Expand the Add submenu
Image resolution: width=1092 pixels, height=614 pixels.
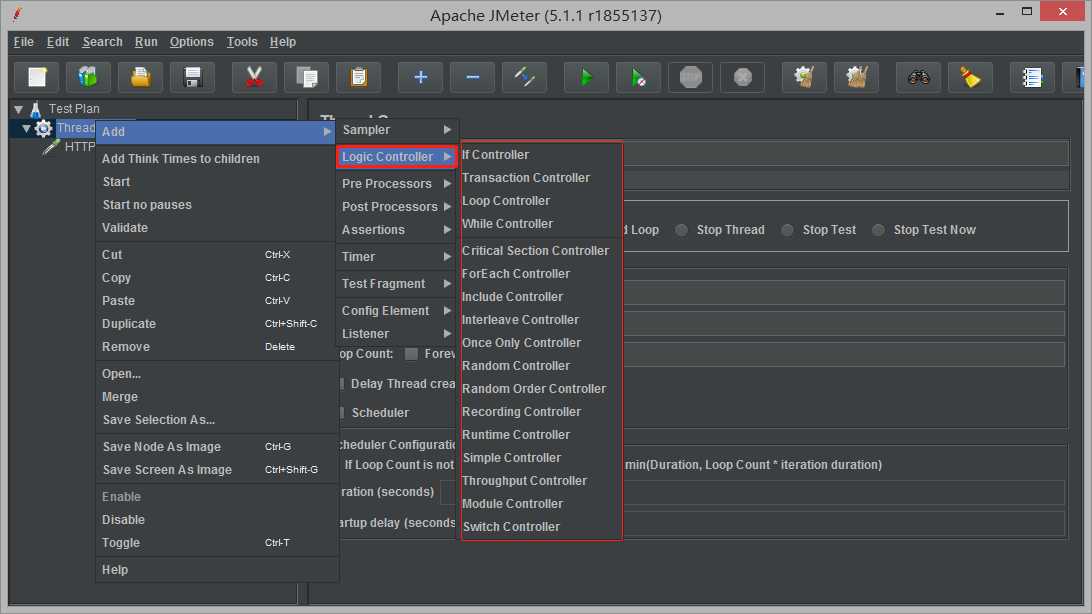(216, 132)
